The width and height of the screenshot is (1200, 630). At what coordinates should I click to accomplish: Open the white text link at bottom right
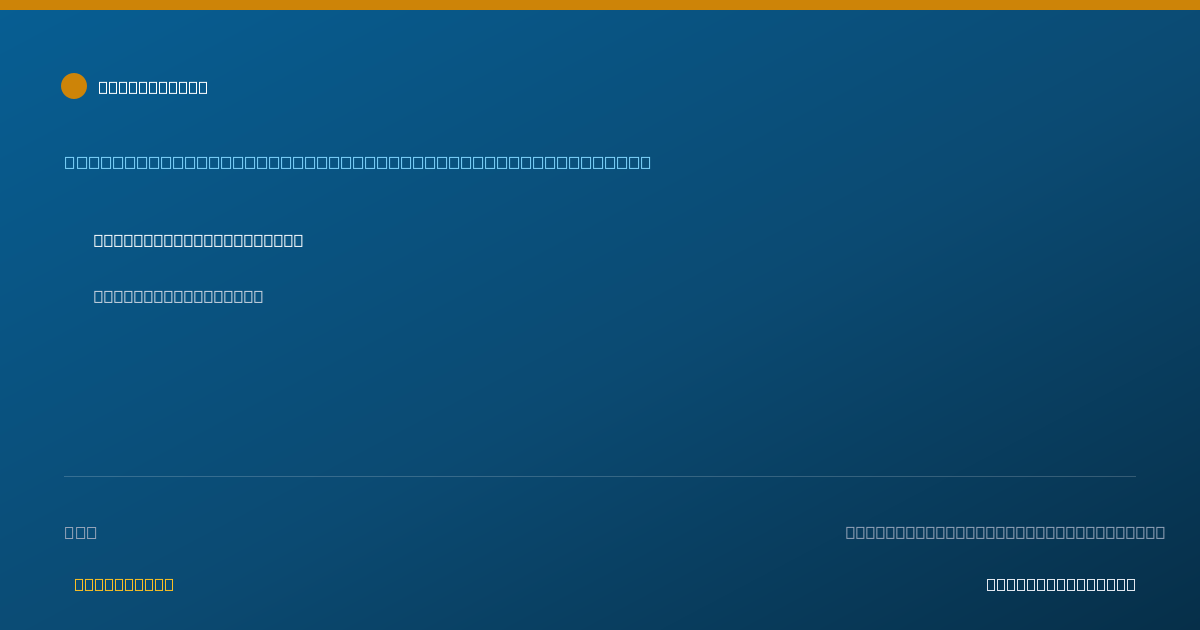click(x=1061, y=584)
